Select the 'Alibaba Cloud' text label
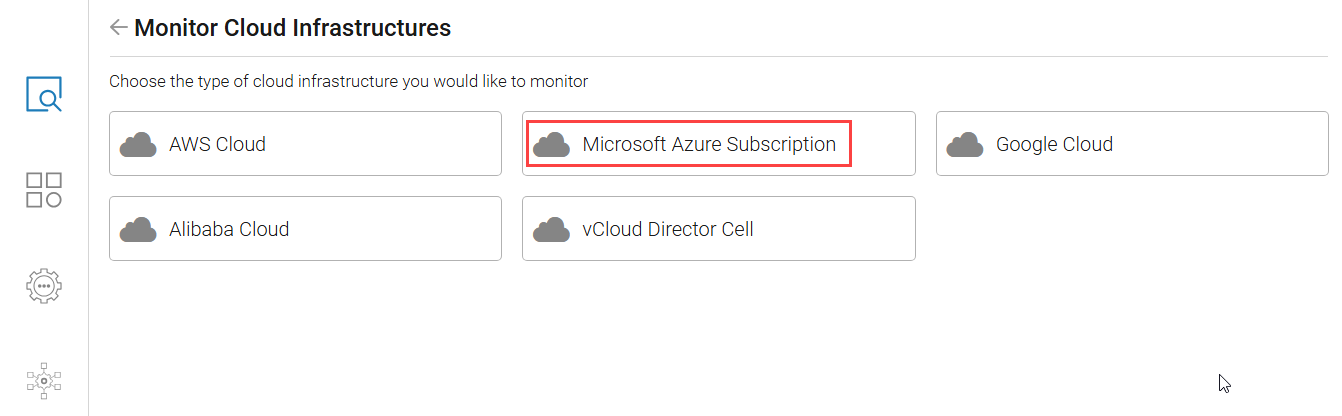 [229, 229]
